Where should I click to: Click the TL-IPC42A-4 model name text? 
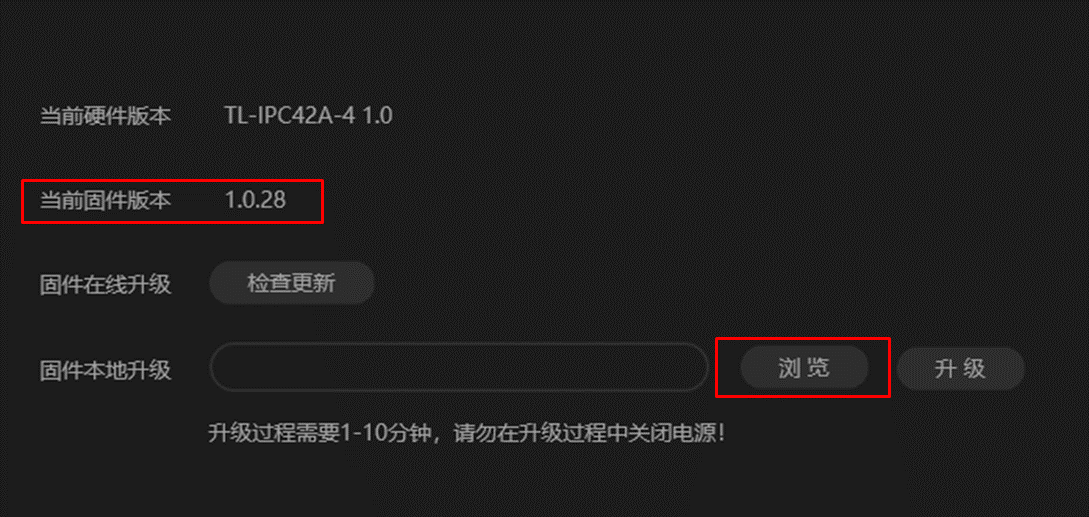[x=290, y=116]
